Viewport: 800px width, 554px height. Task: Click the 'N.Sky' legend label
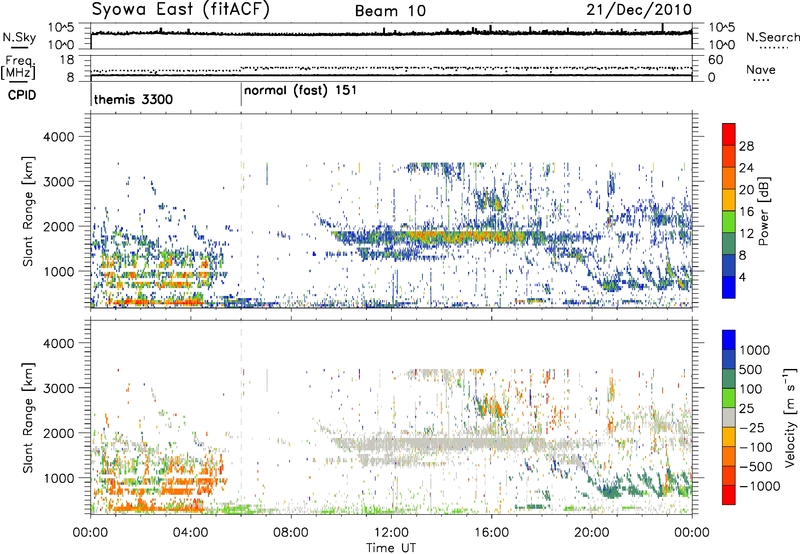pos(19,37)
